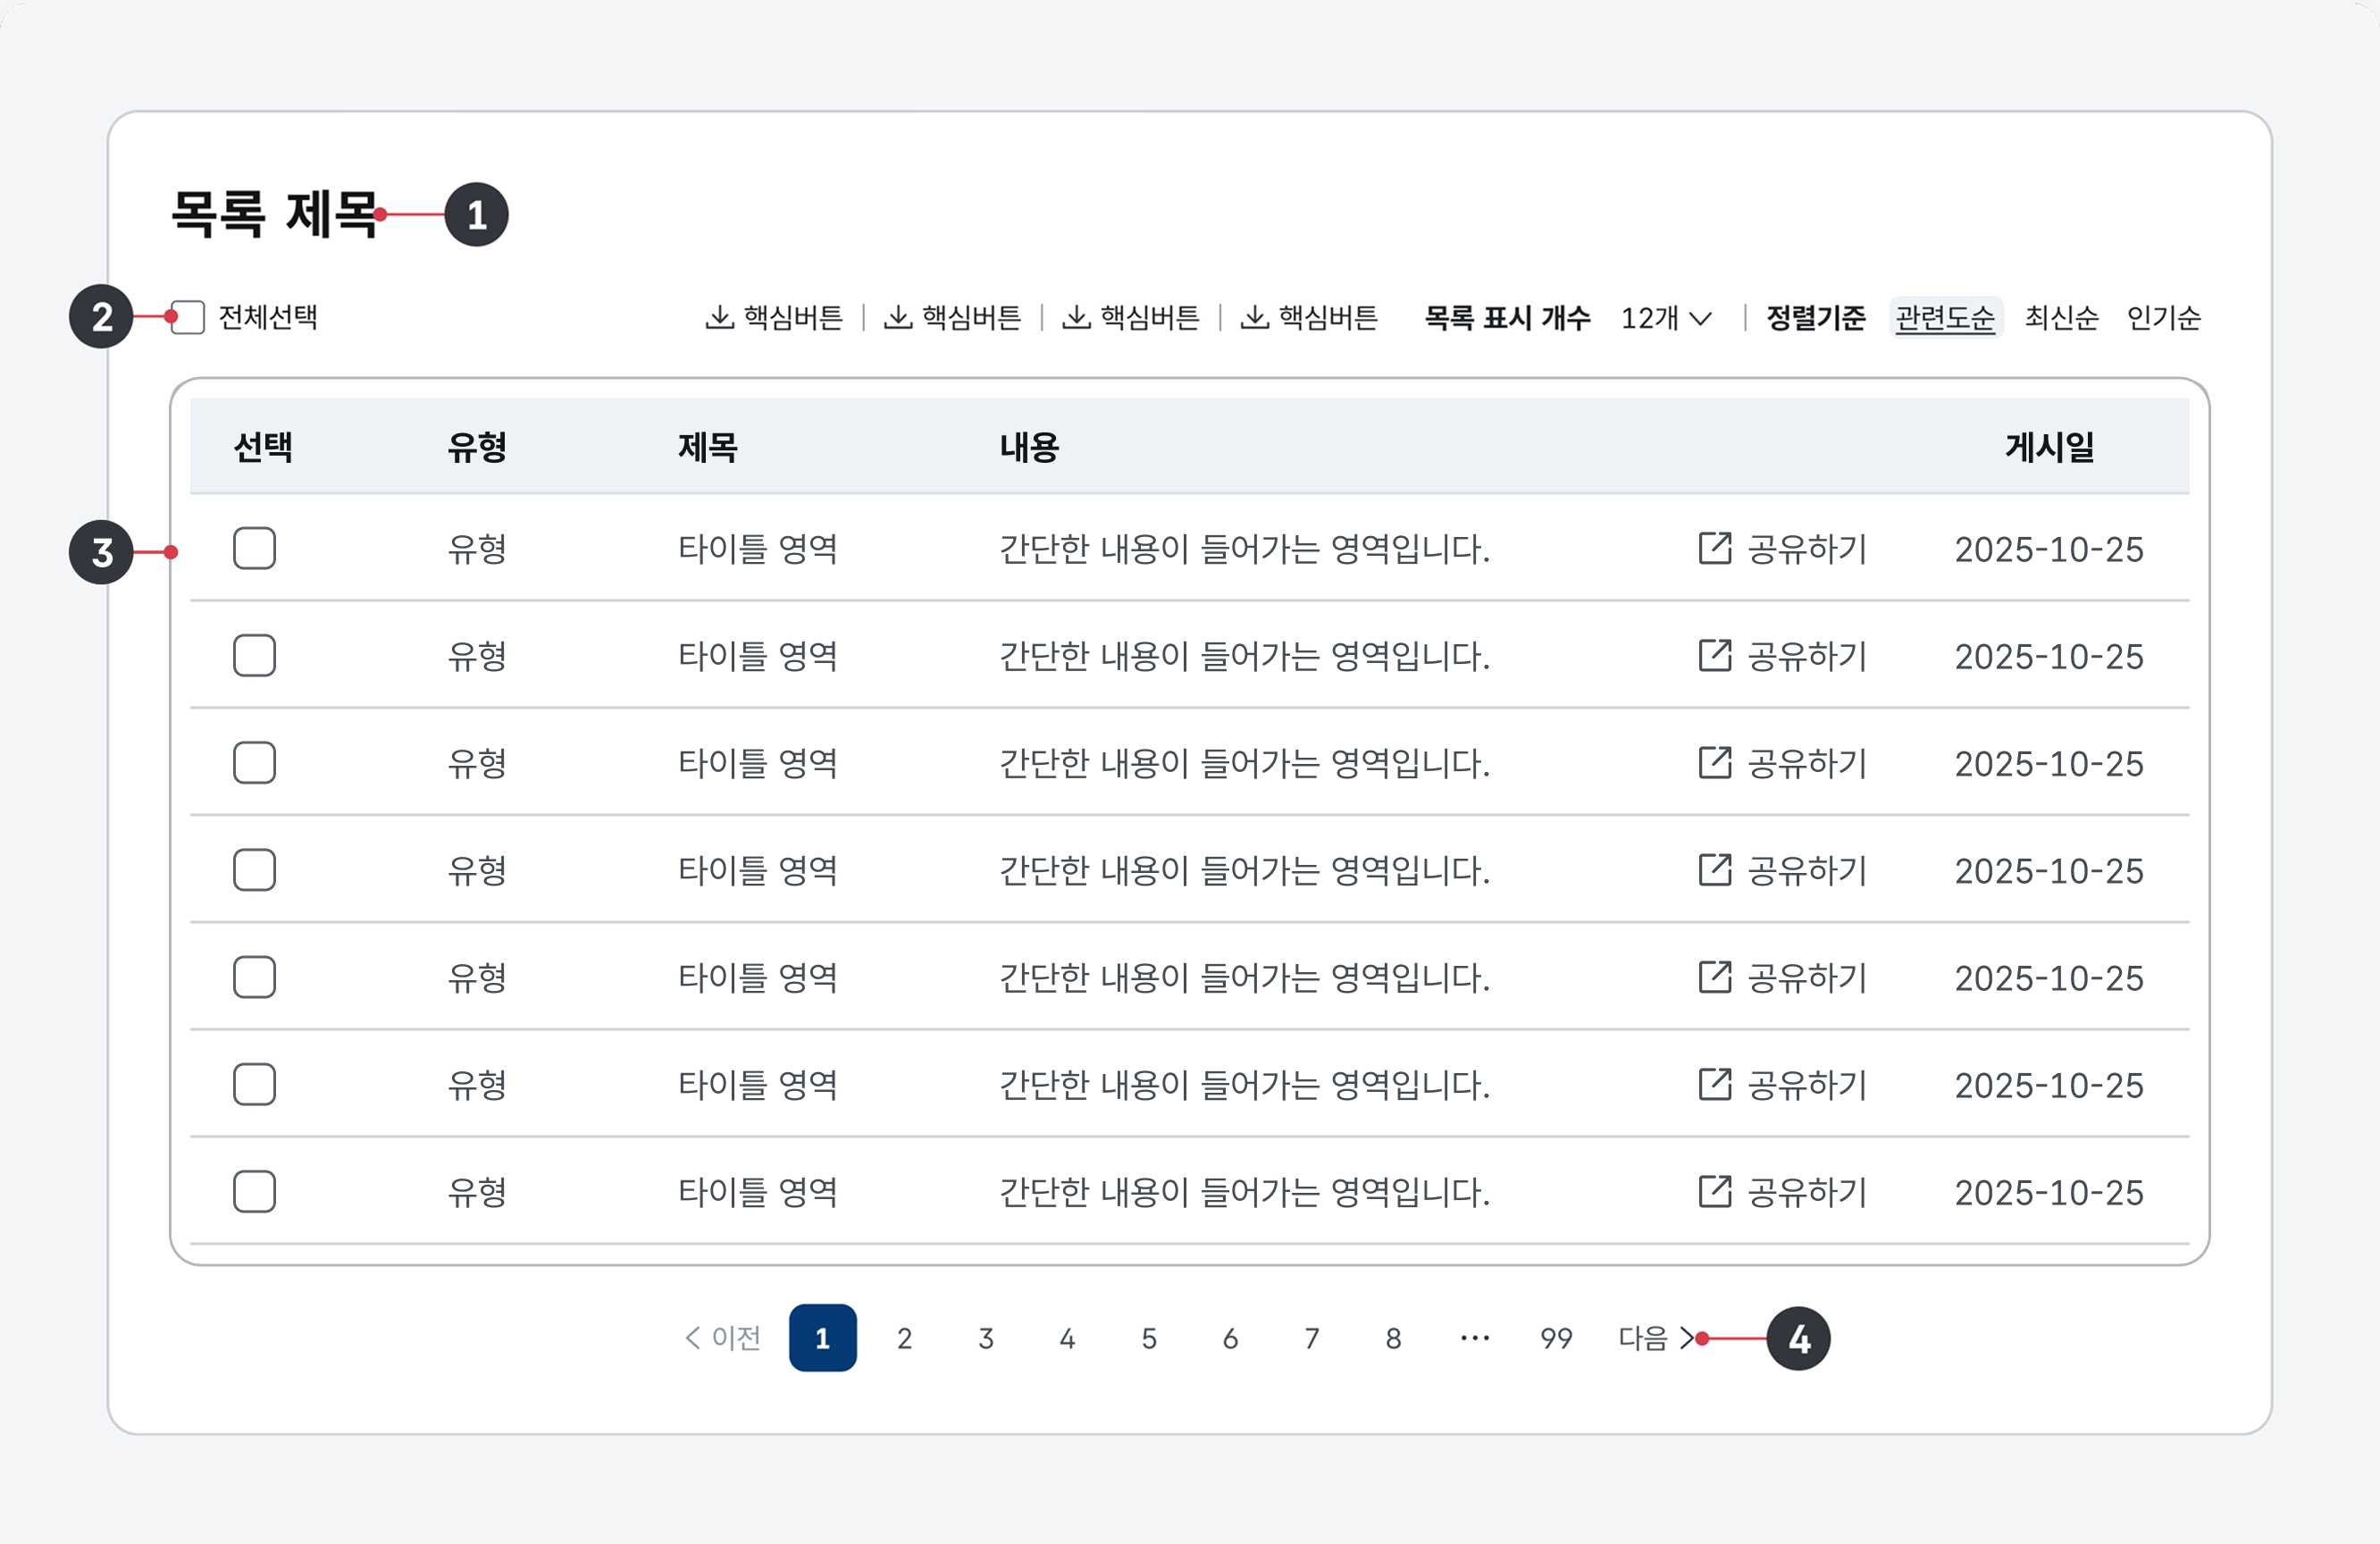Check the selection checkbox in the third row

point(253,762)
